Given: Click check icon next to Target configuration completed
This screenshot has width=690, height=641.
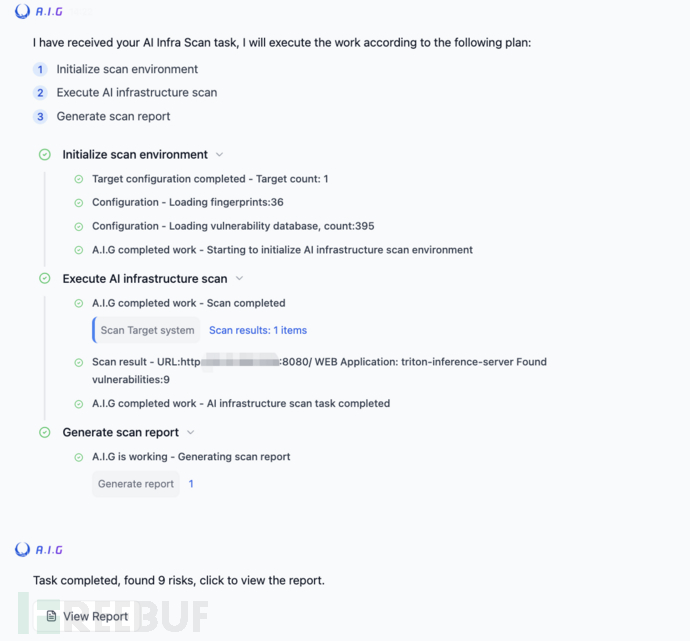Looking at the screenshot, I should coord(78,179).
